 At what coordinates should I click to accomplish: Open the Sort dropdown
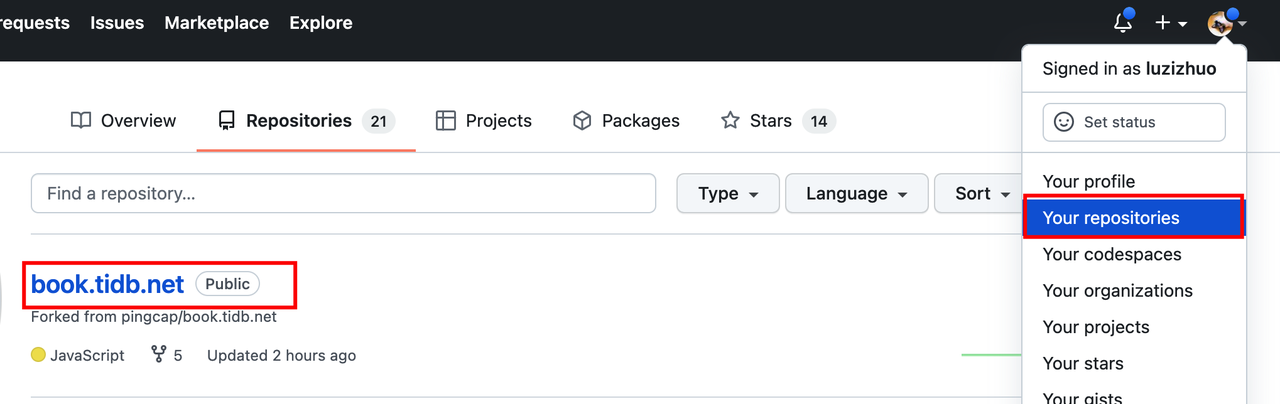coord(981,194)
